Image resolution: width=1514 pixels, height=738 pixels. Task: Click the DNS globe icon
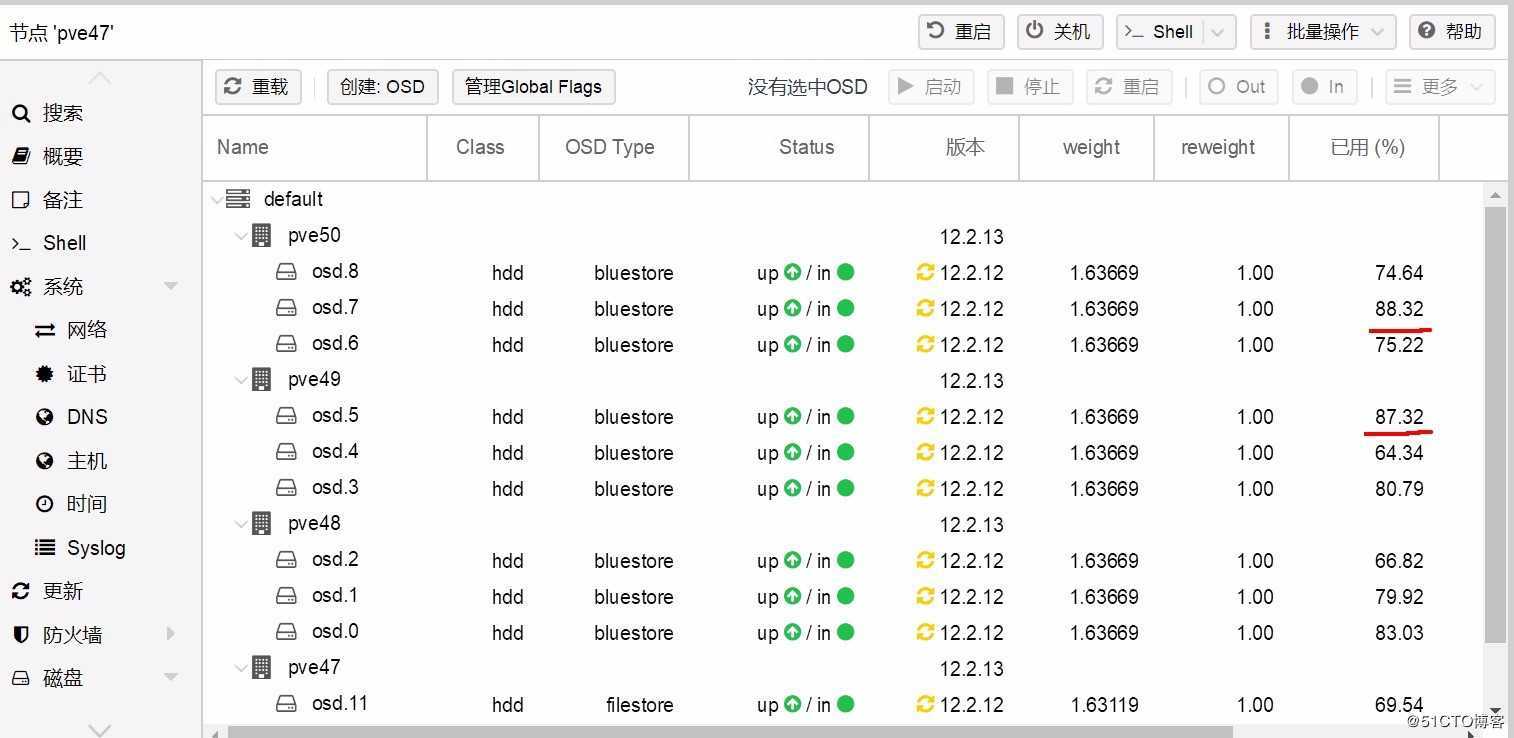click(x=45, y=417)
